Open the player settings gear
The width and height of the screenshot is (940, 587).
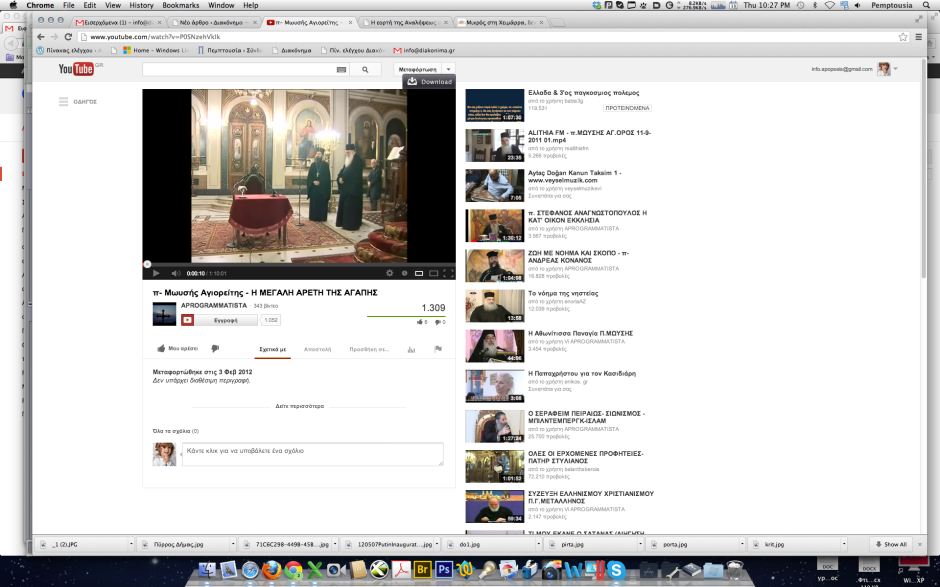[x=390, y=272]
